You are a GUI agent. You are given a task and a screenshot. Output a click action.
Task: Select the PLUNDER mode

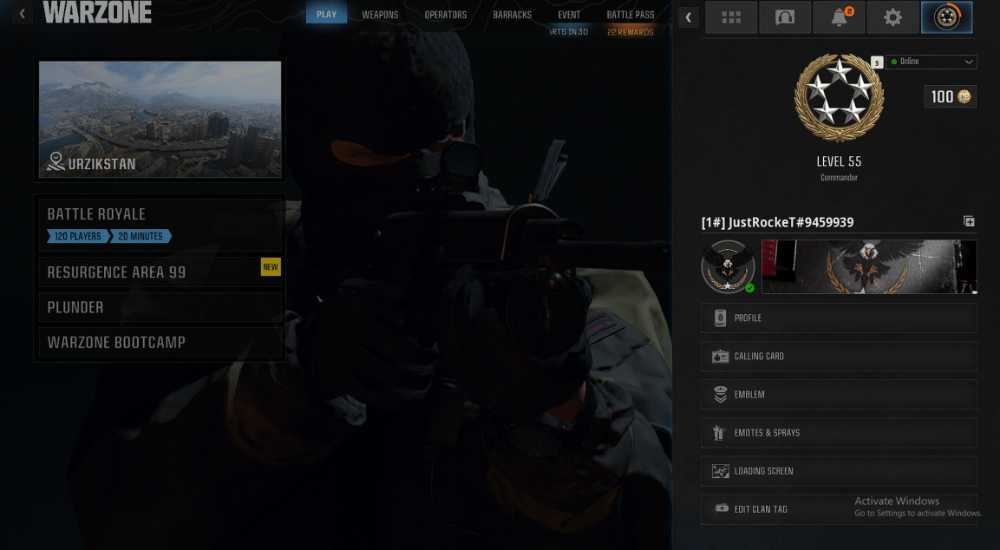coord(160,307)
